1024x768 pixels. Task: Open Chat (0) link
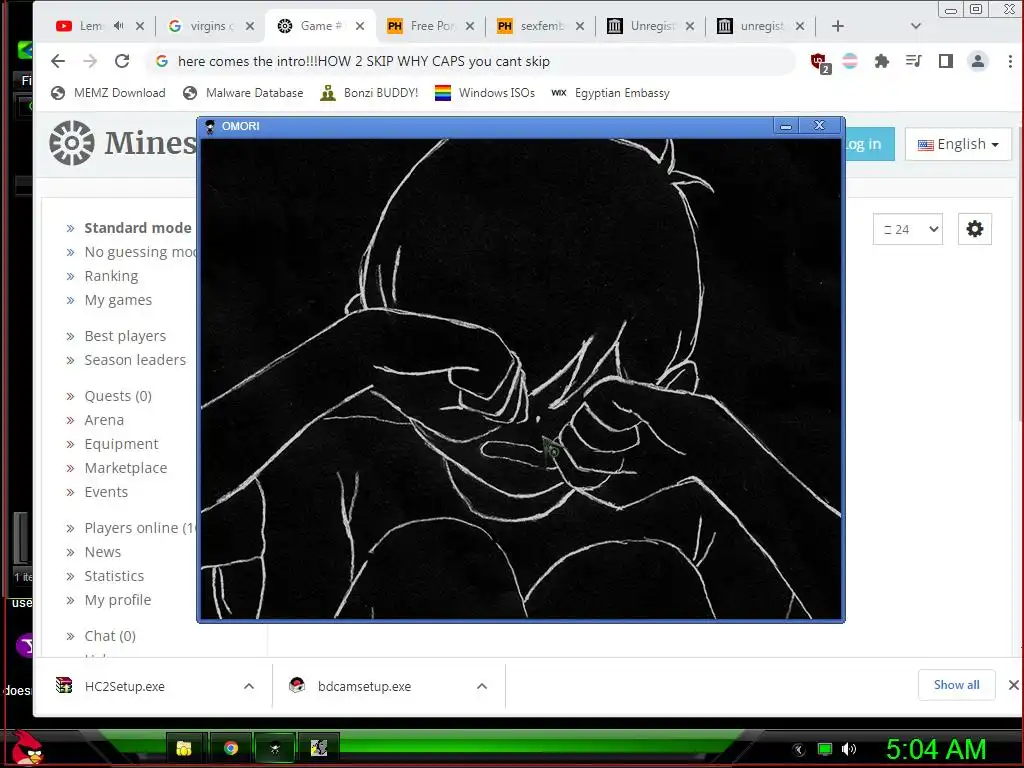coord(110,636)
